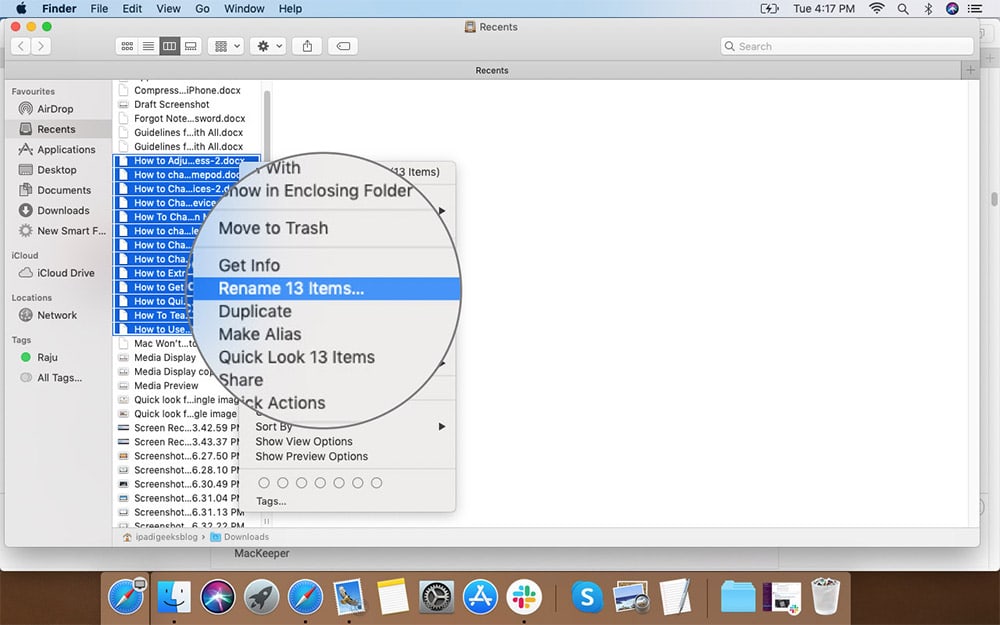Image resolution: width=1000 pixels, height=625 pixels.
Task: Open Skype from the Dock
Action: [x=586, y=597]
